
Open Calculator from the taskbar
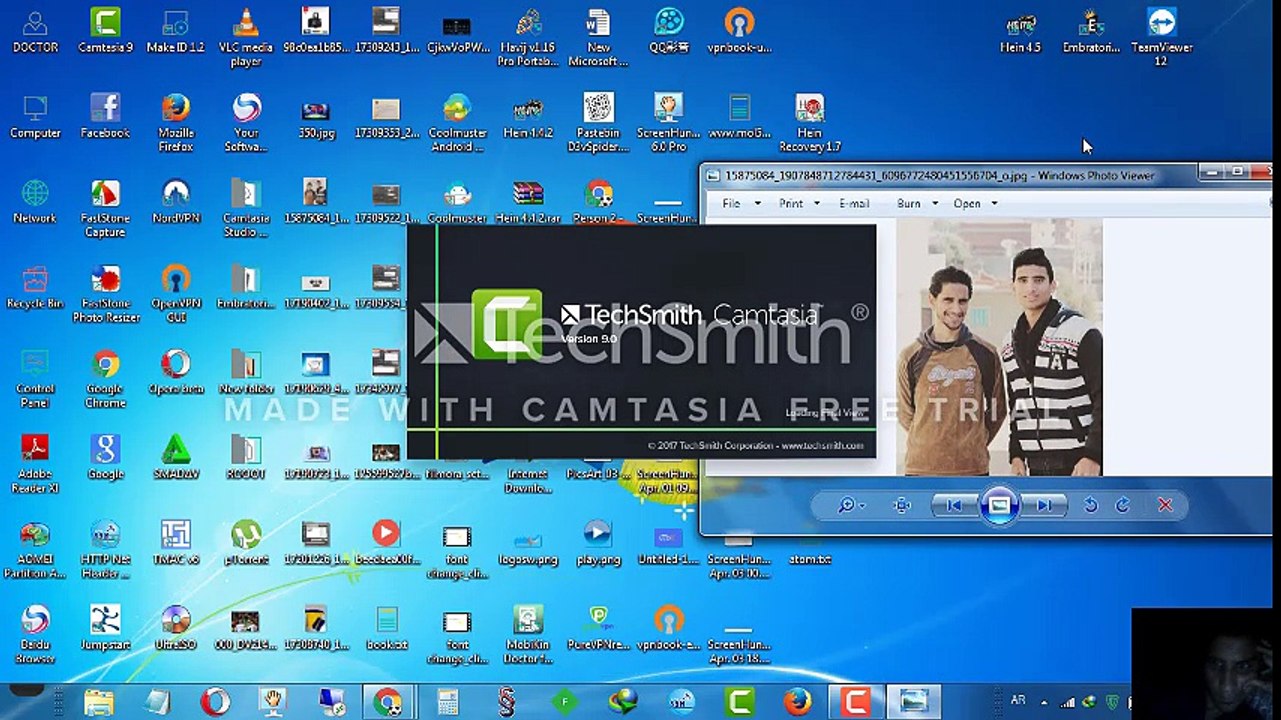pyautogui.click(x=447, y=702)
